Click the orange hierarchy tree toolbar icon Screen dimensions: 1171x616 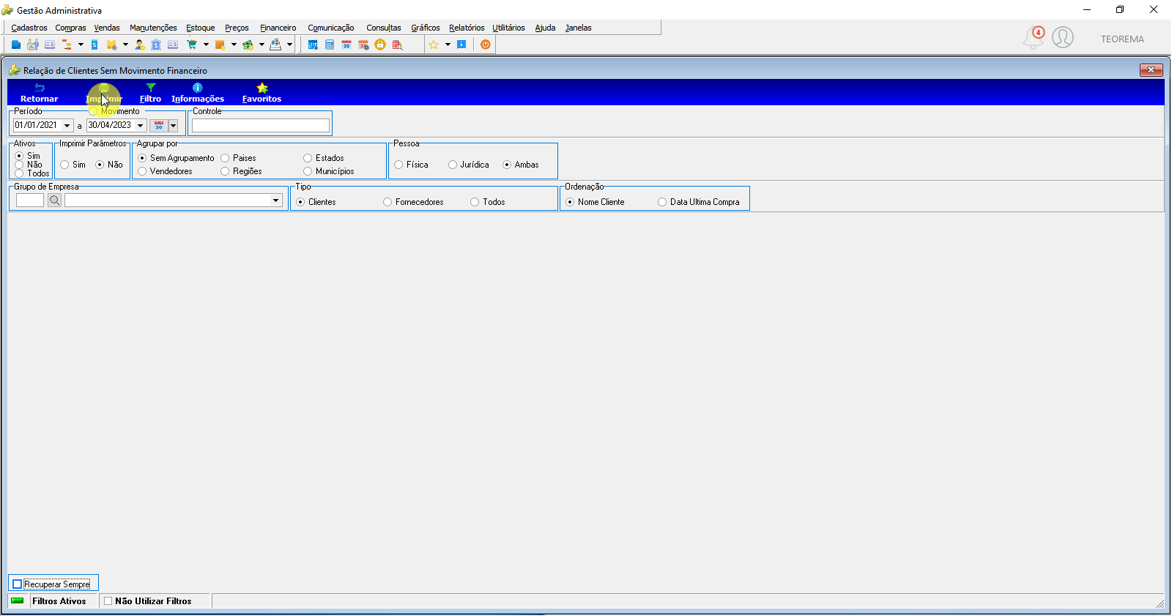pos(66,45)
